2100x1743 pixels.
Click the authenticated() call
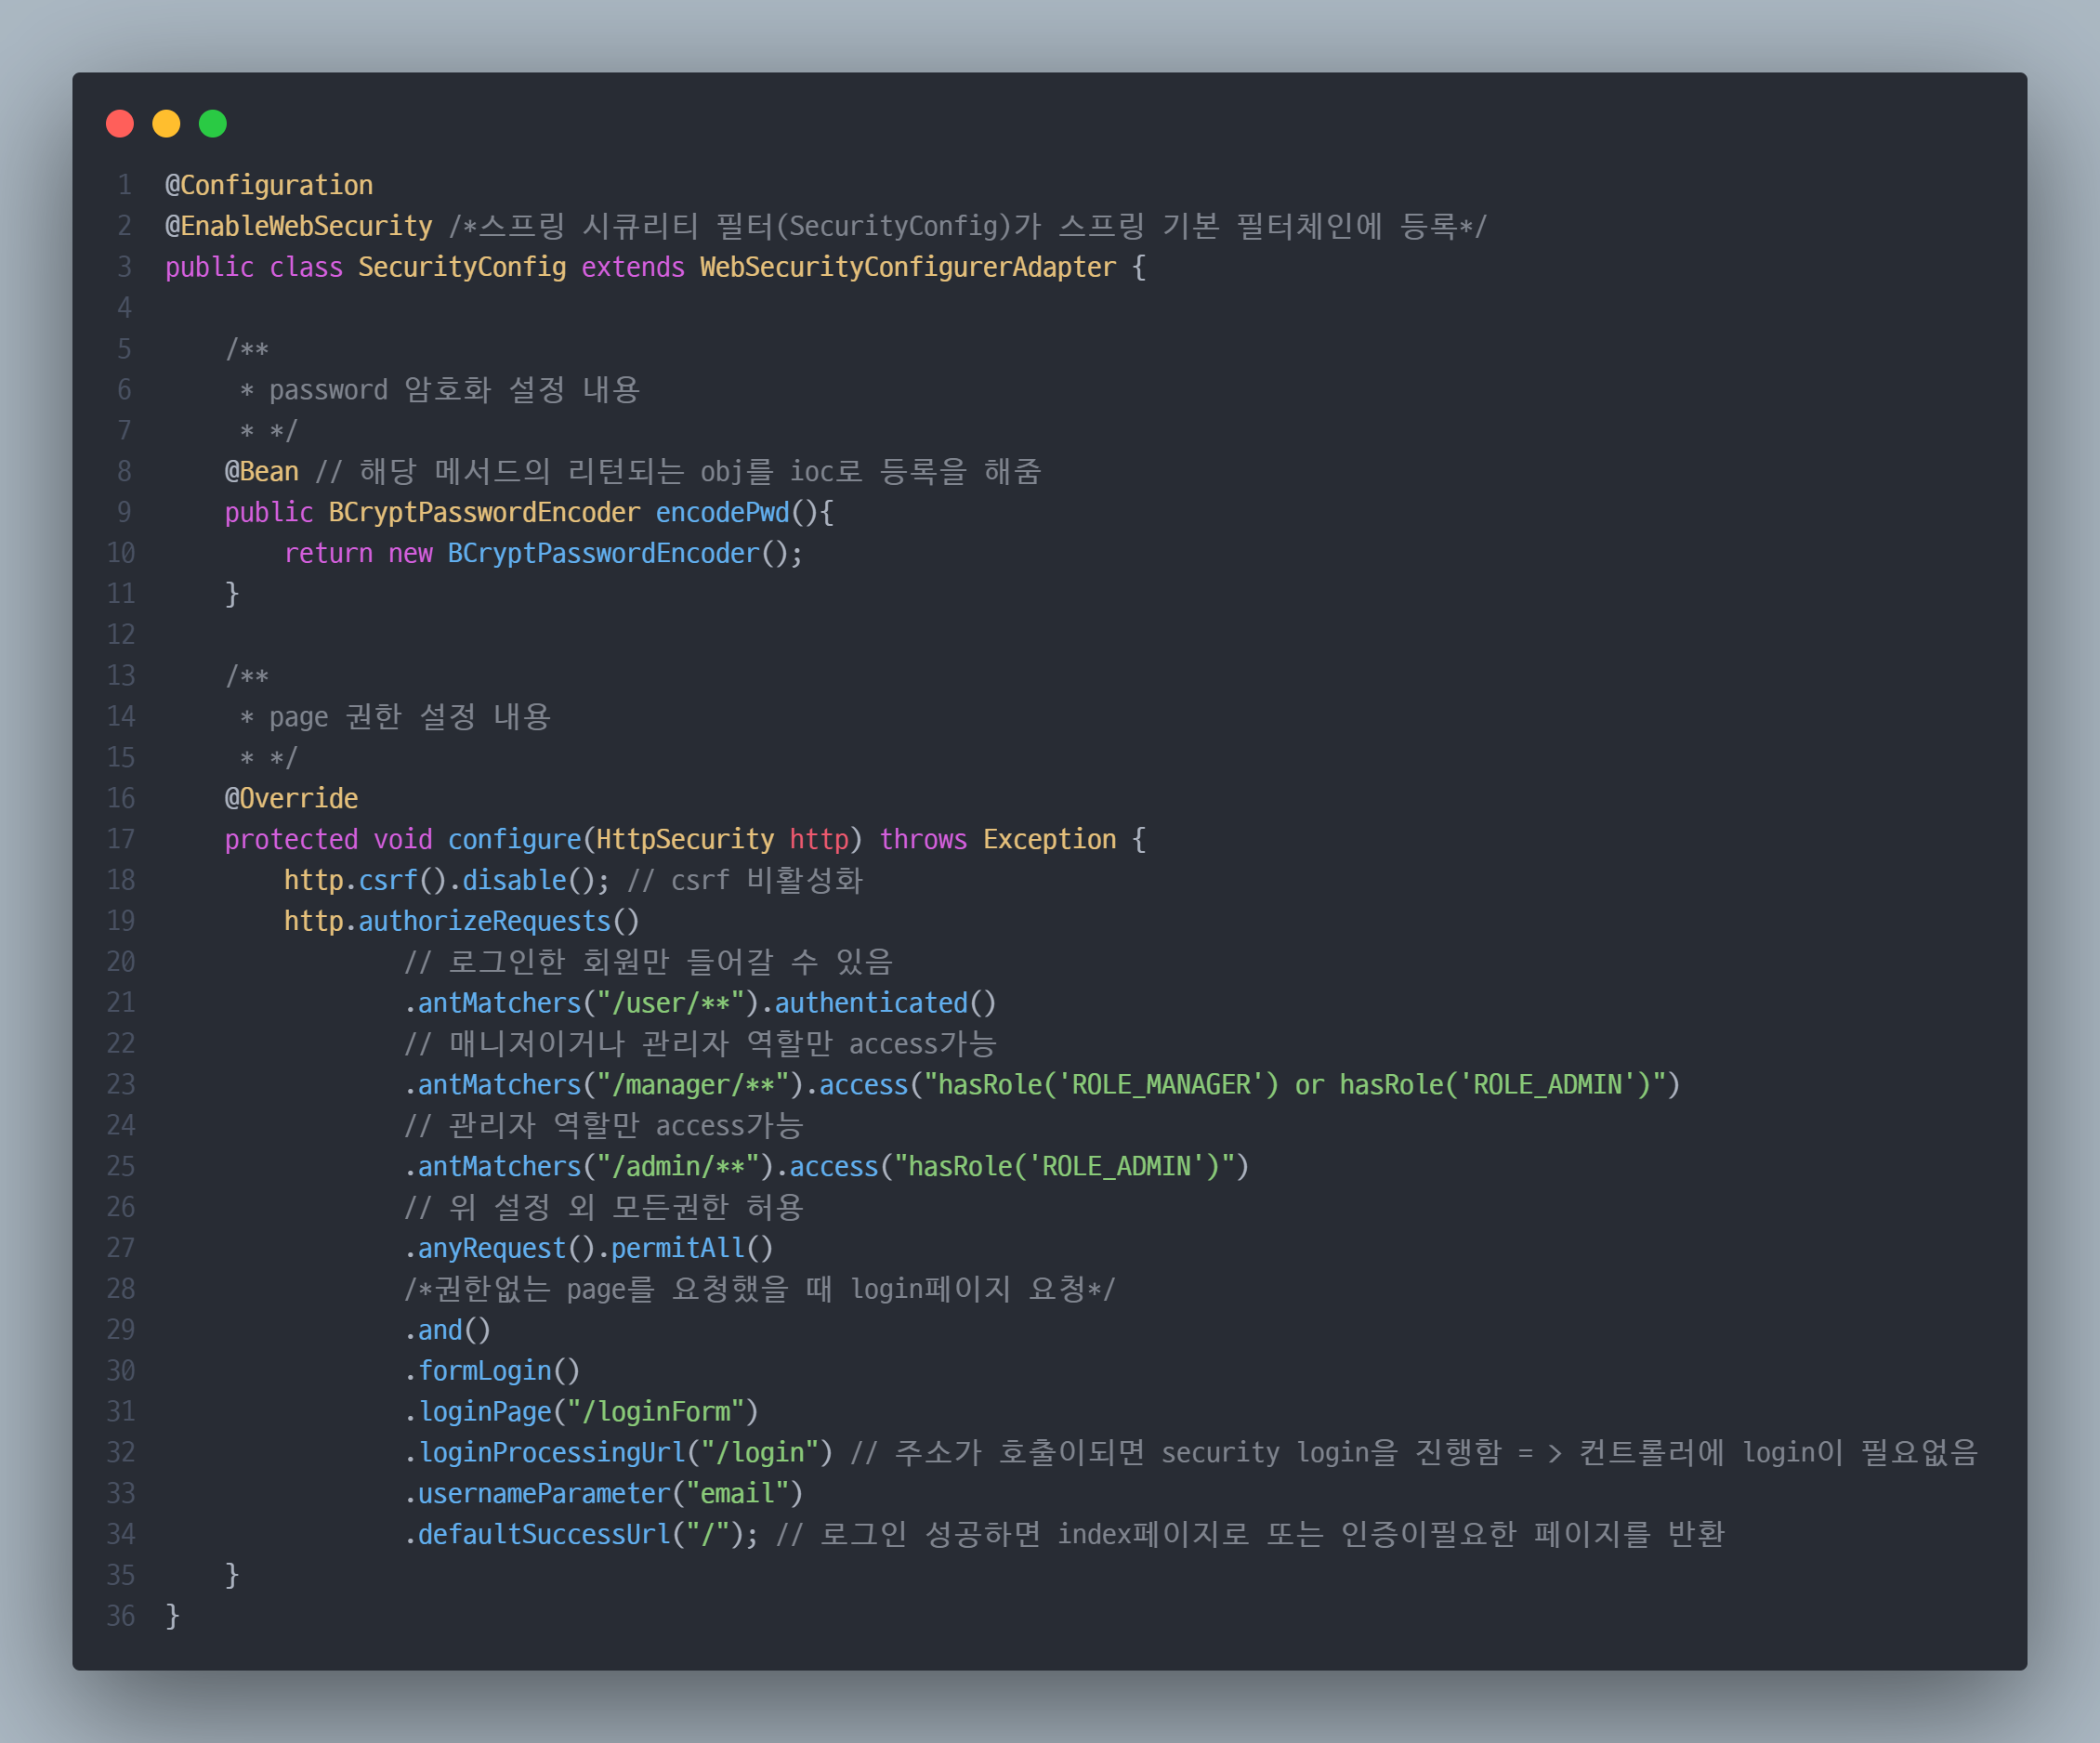[x=886, y=1004]
